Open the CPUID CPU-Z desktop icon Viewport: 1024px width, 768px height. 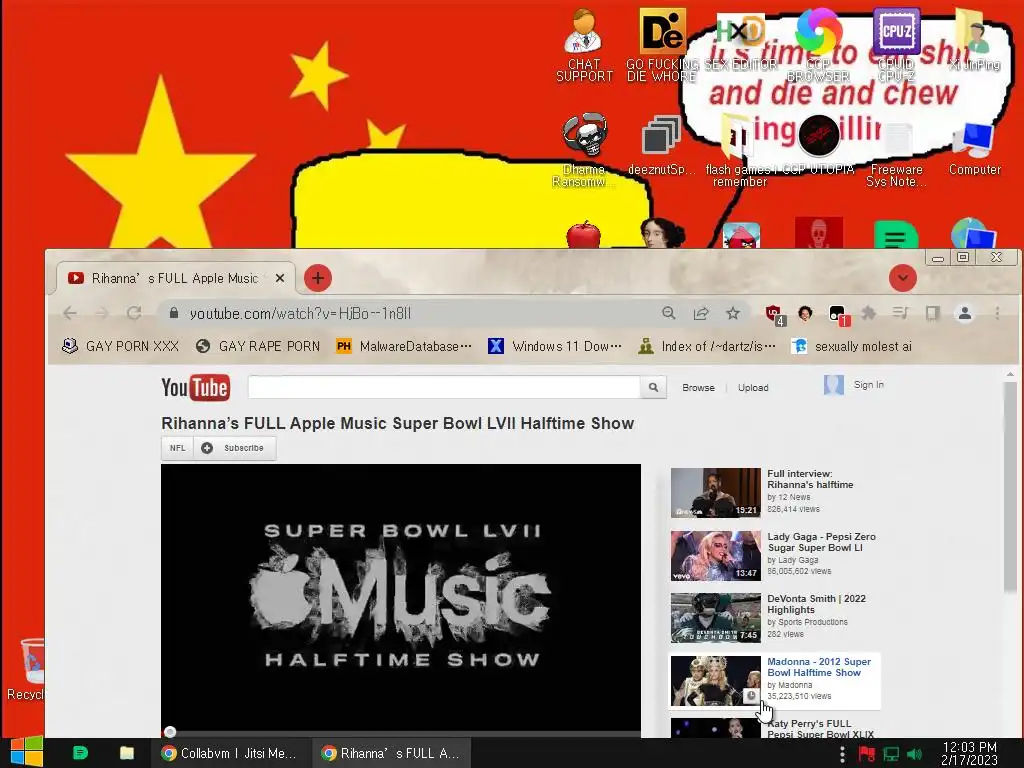pos(896,46)
